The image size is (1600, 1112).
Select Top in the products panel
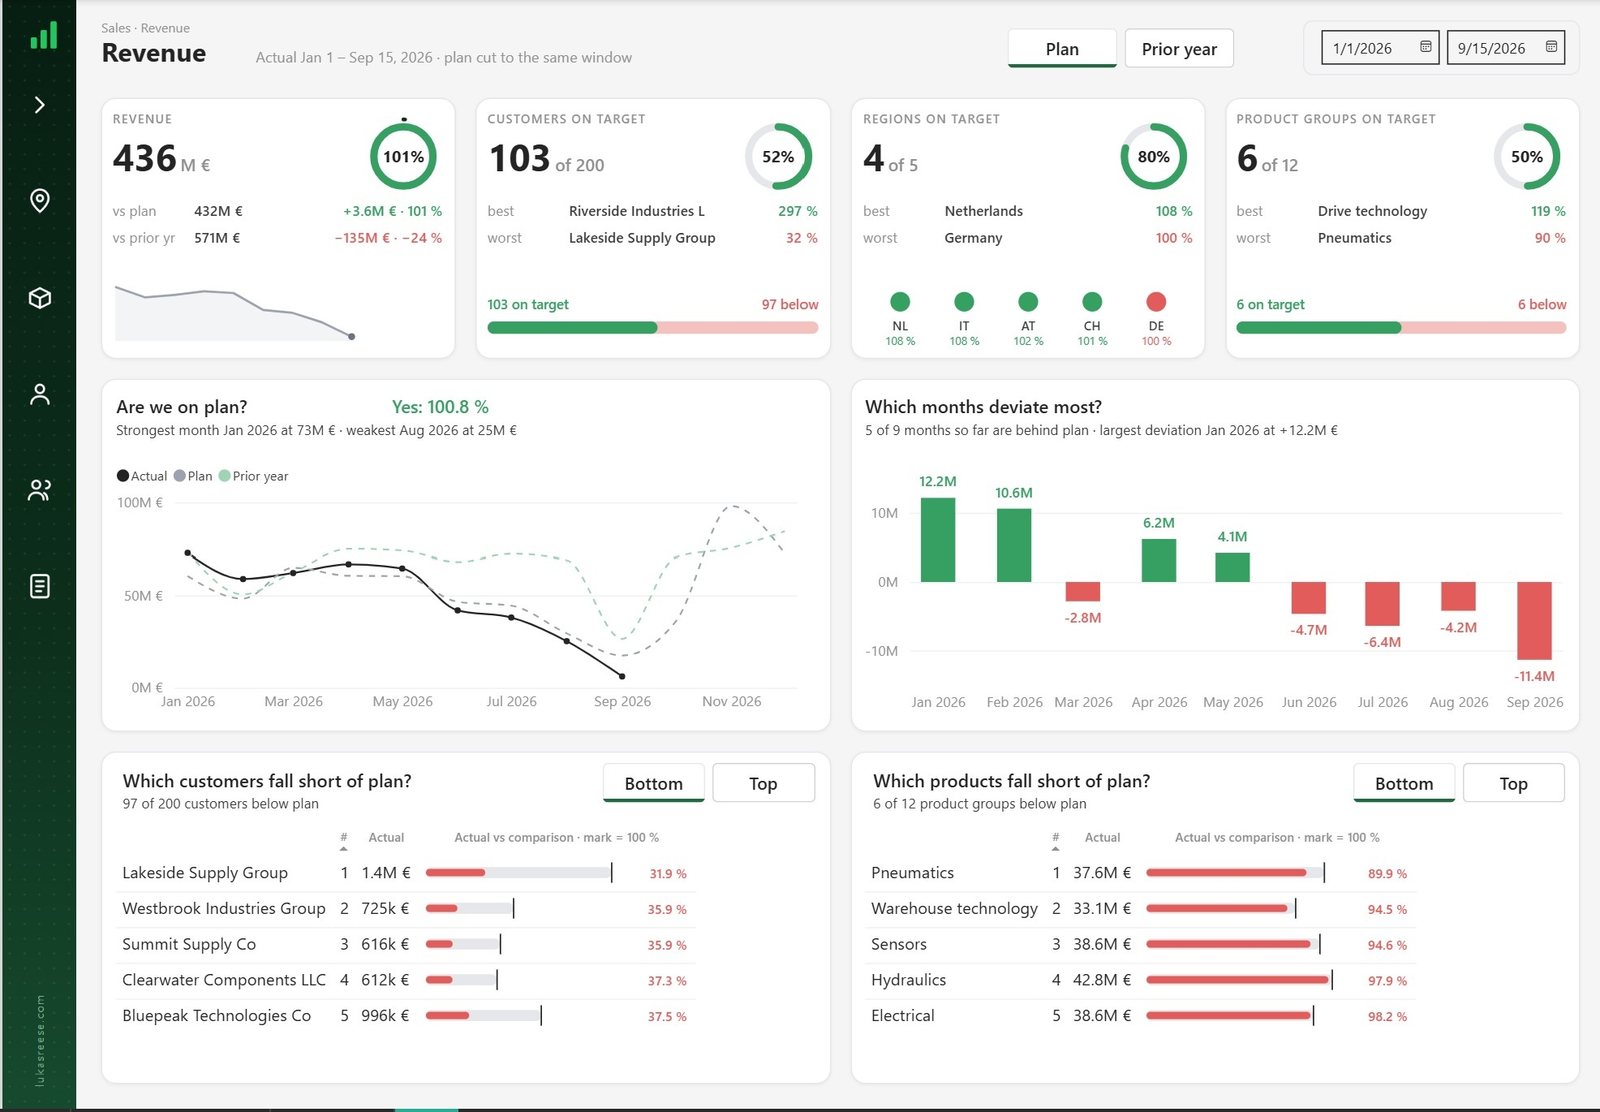pos(1513,783)
